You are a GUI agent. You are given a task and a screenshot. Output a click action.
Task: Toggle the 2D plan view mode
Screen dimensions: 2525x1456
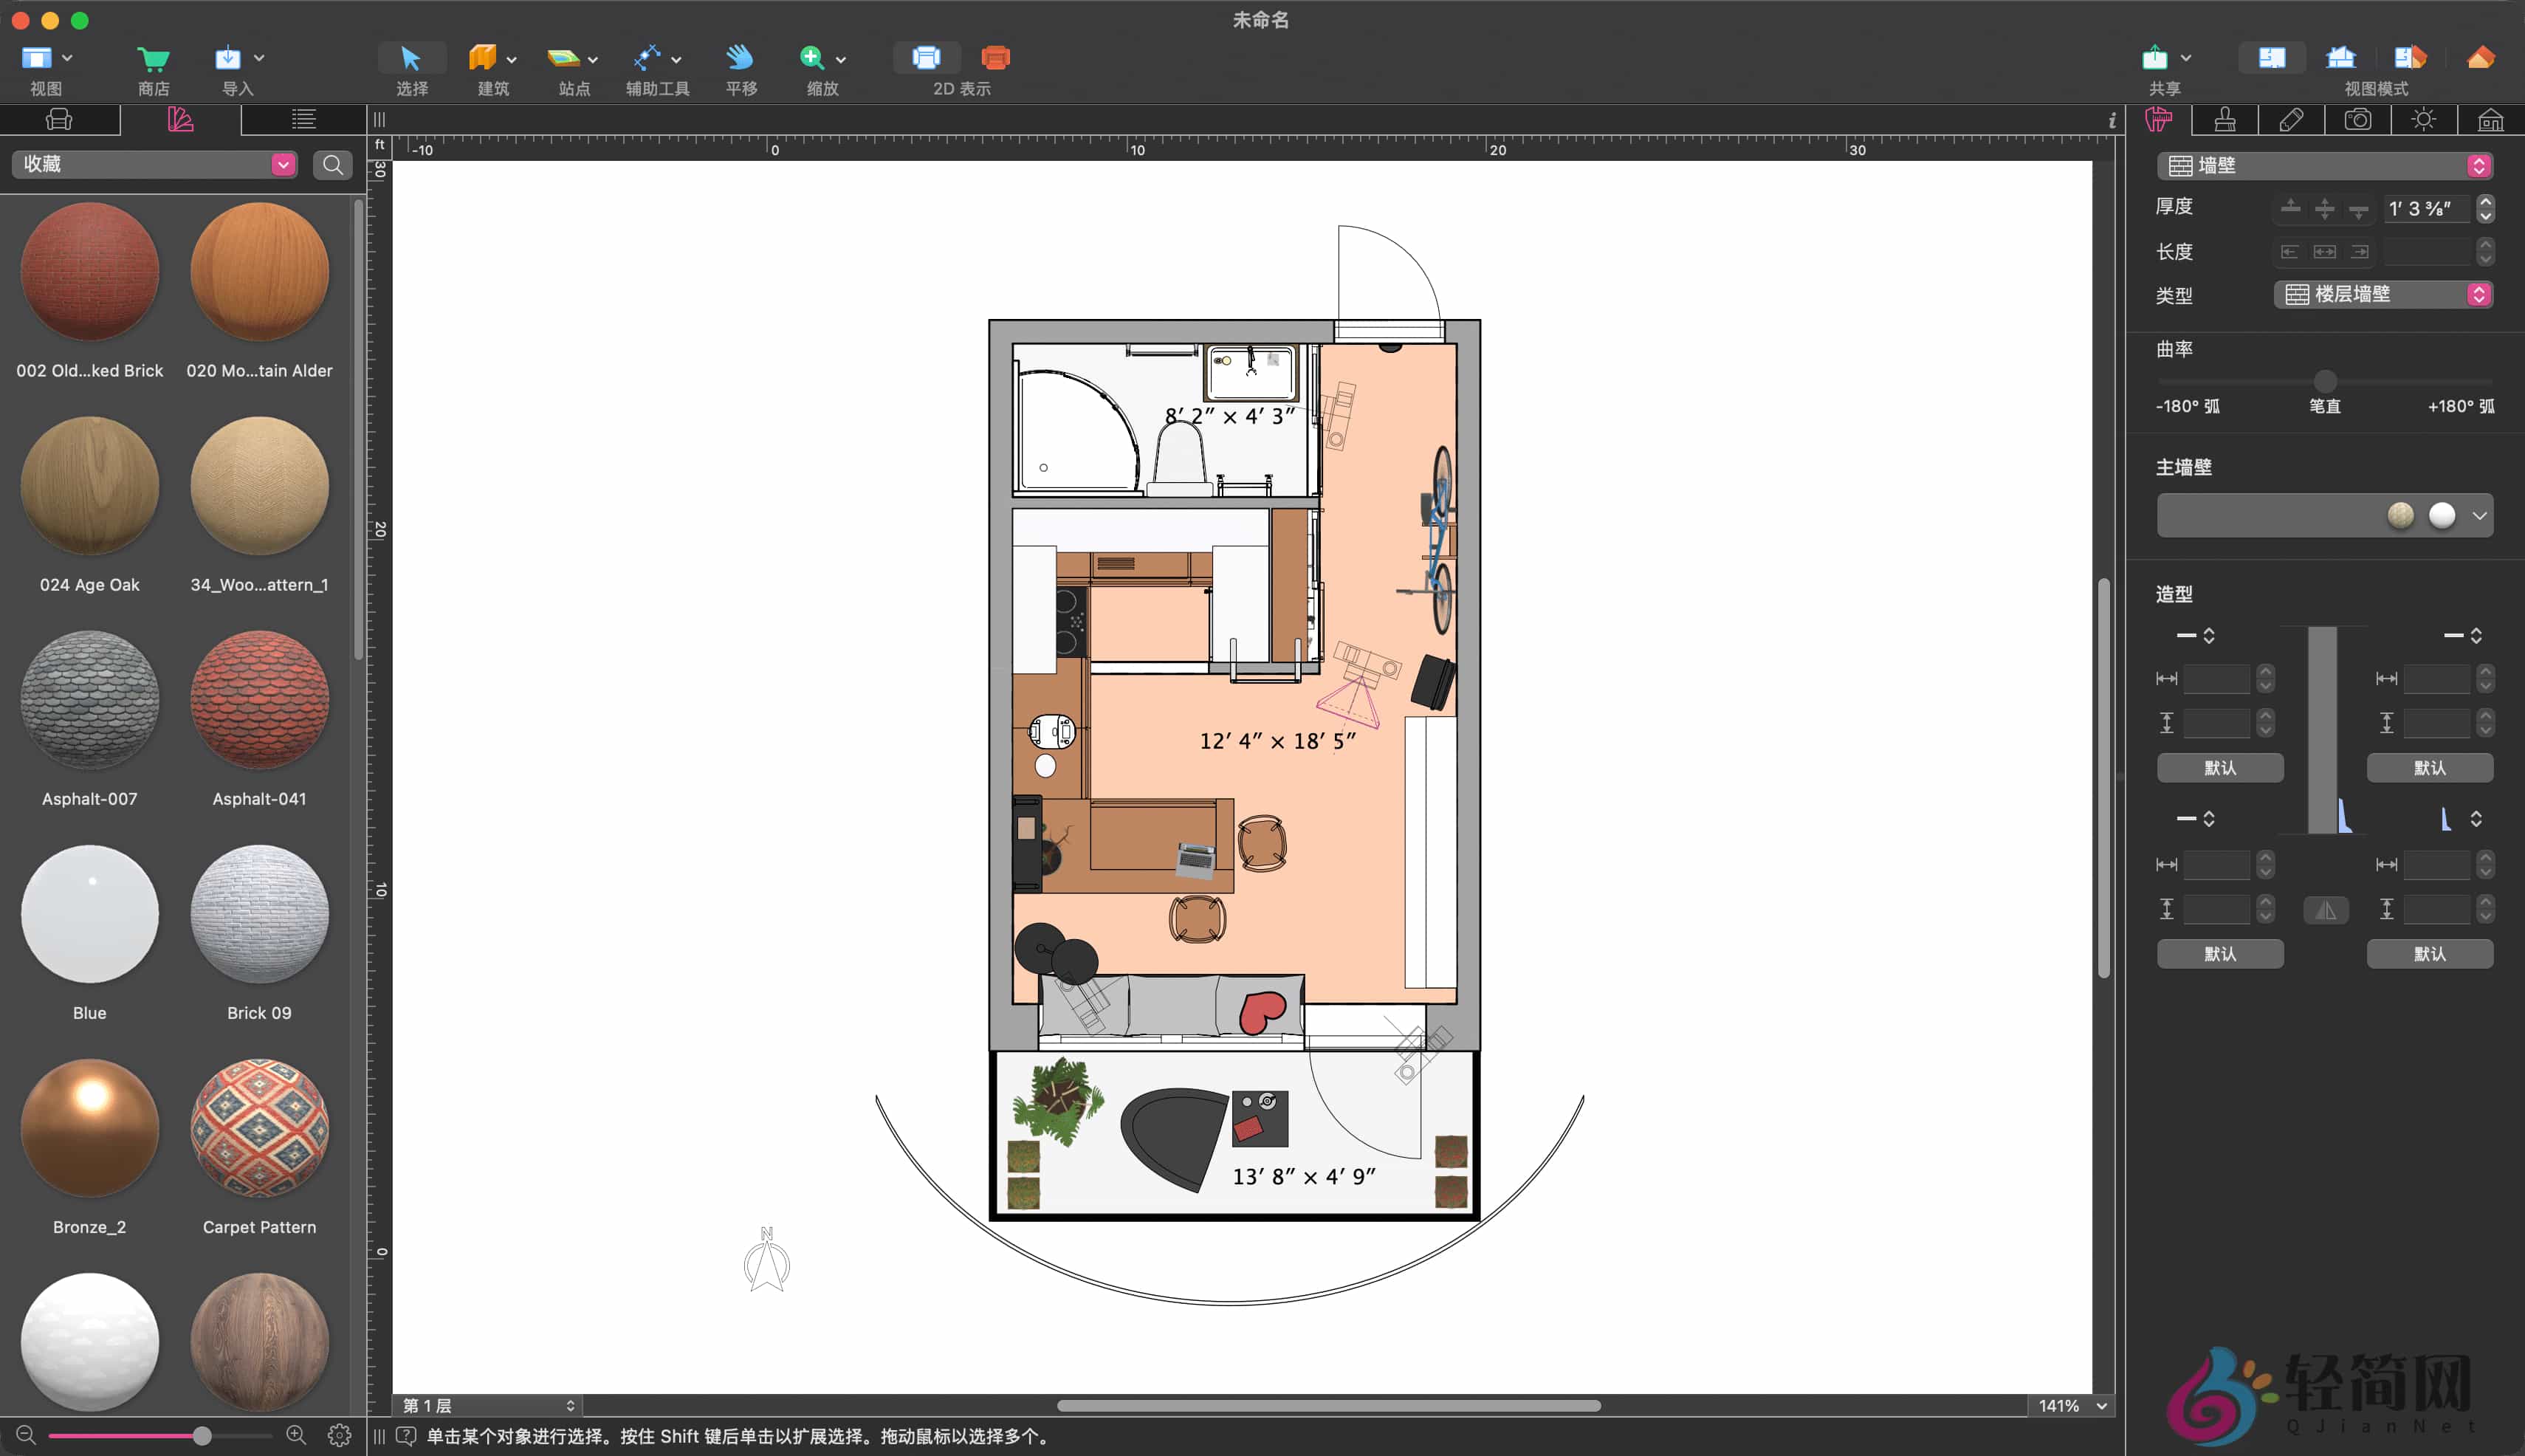pyautogui.click(x=2271, y=58)
